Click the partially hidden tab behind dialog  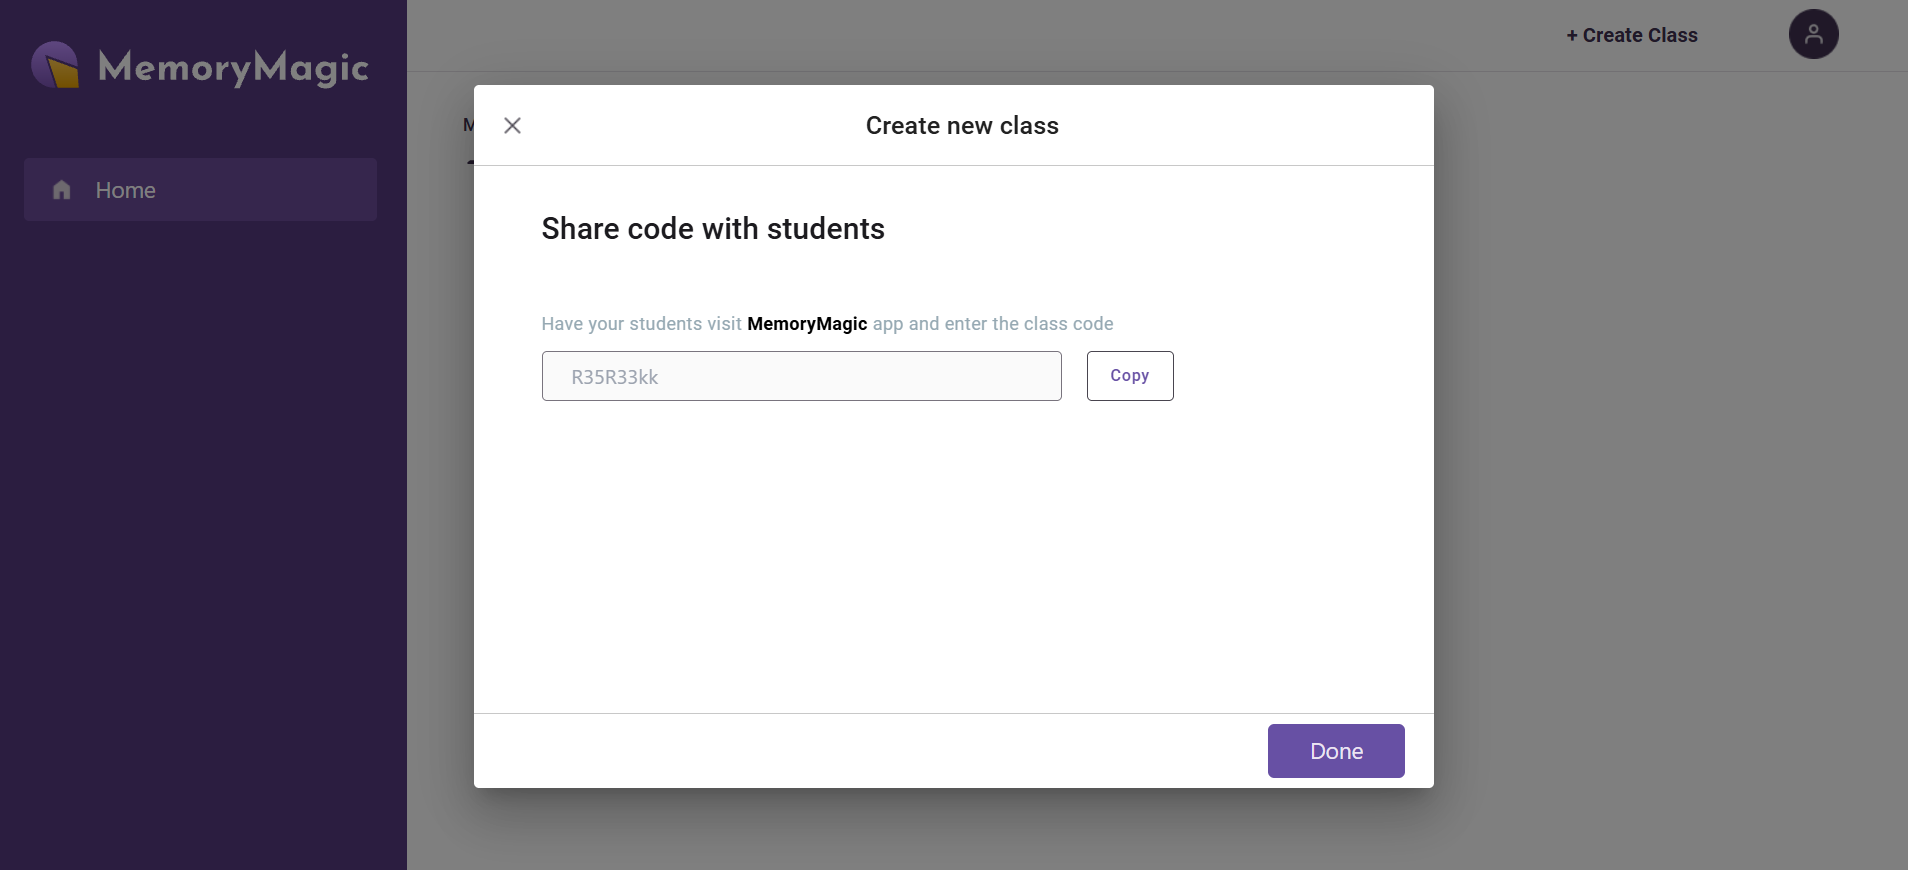pyautogui.click(x=468, y=126)
